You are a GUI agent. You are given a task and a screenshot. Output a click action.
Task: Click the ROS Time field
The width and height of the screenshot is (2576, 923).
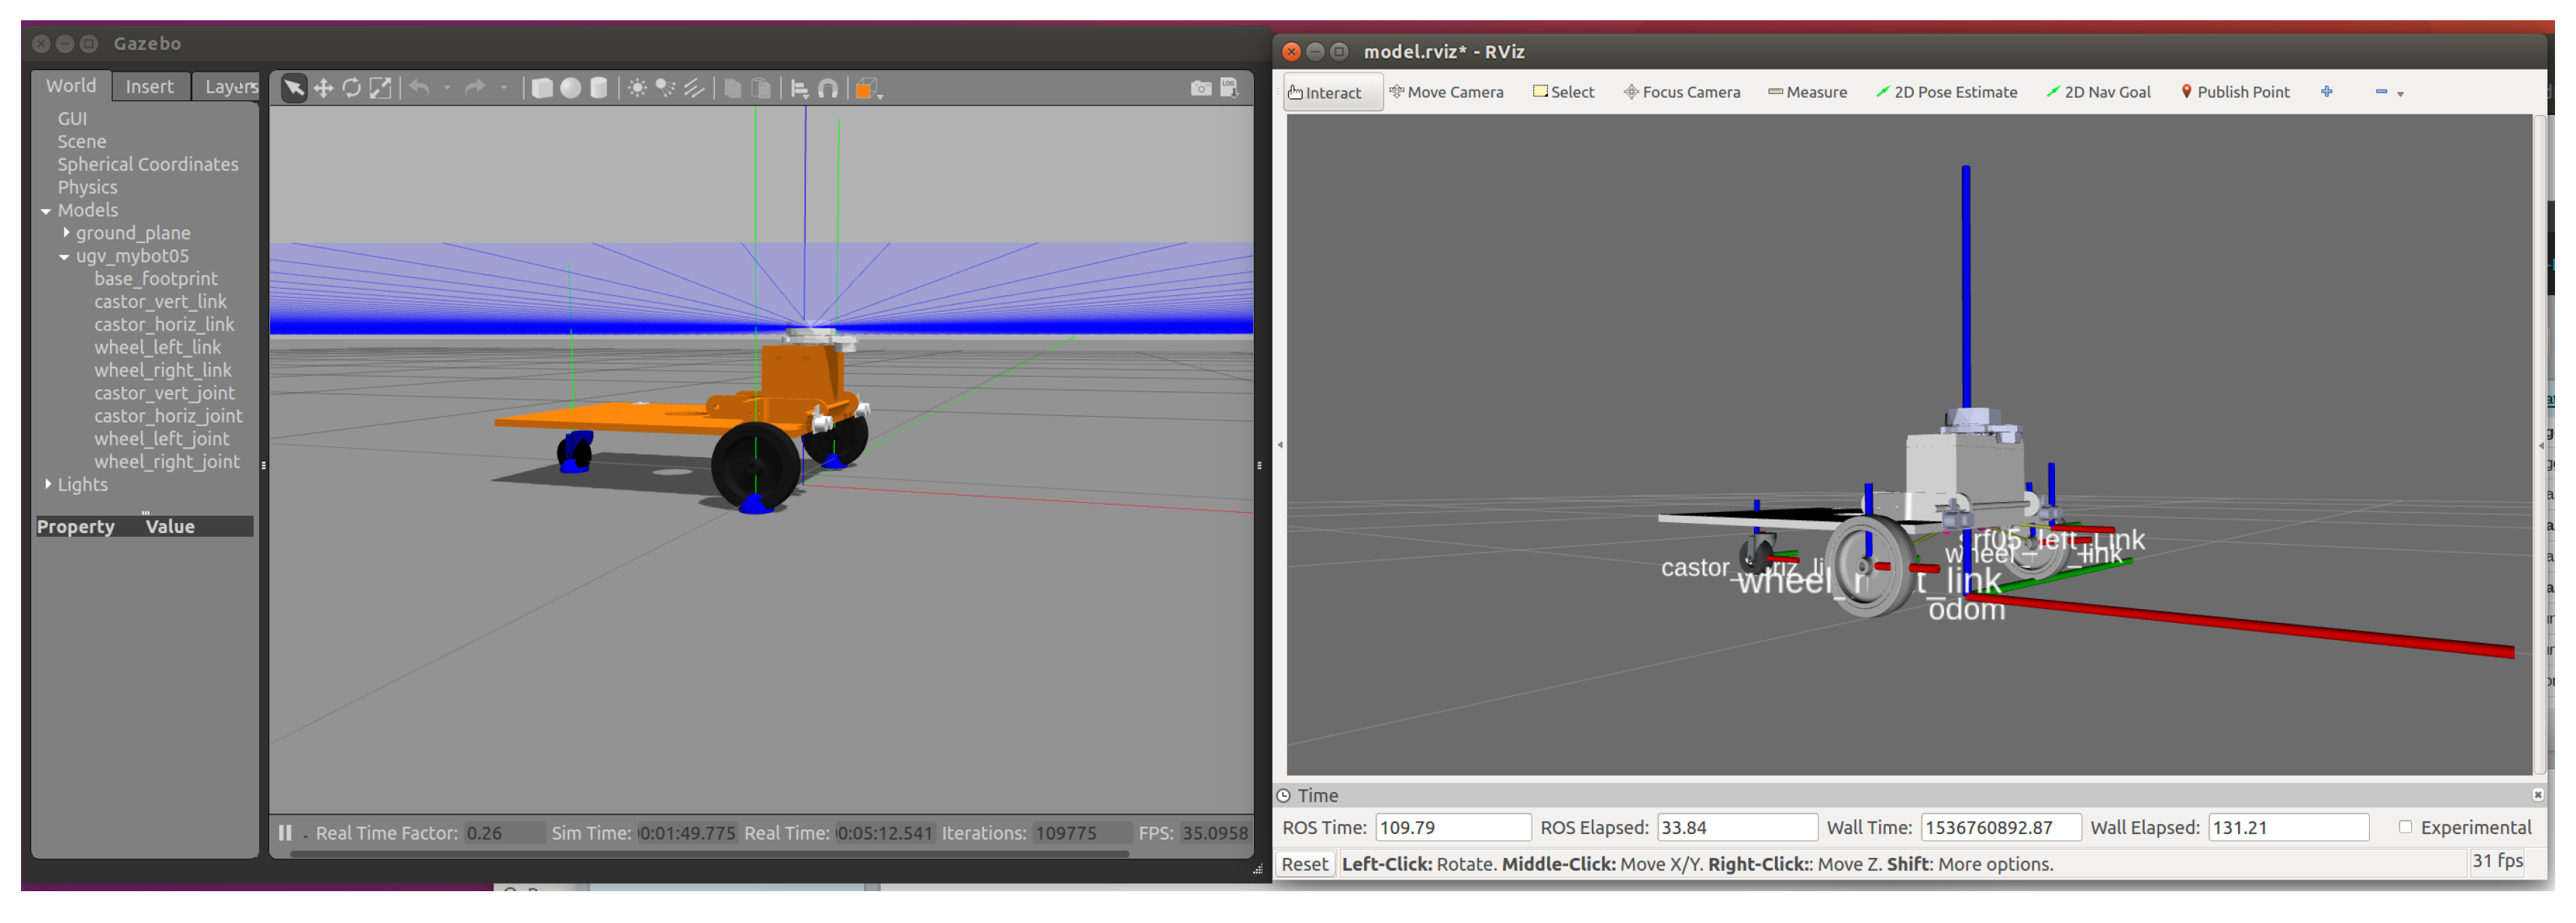click(x=1452, y=828)
